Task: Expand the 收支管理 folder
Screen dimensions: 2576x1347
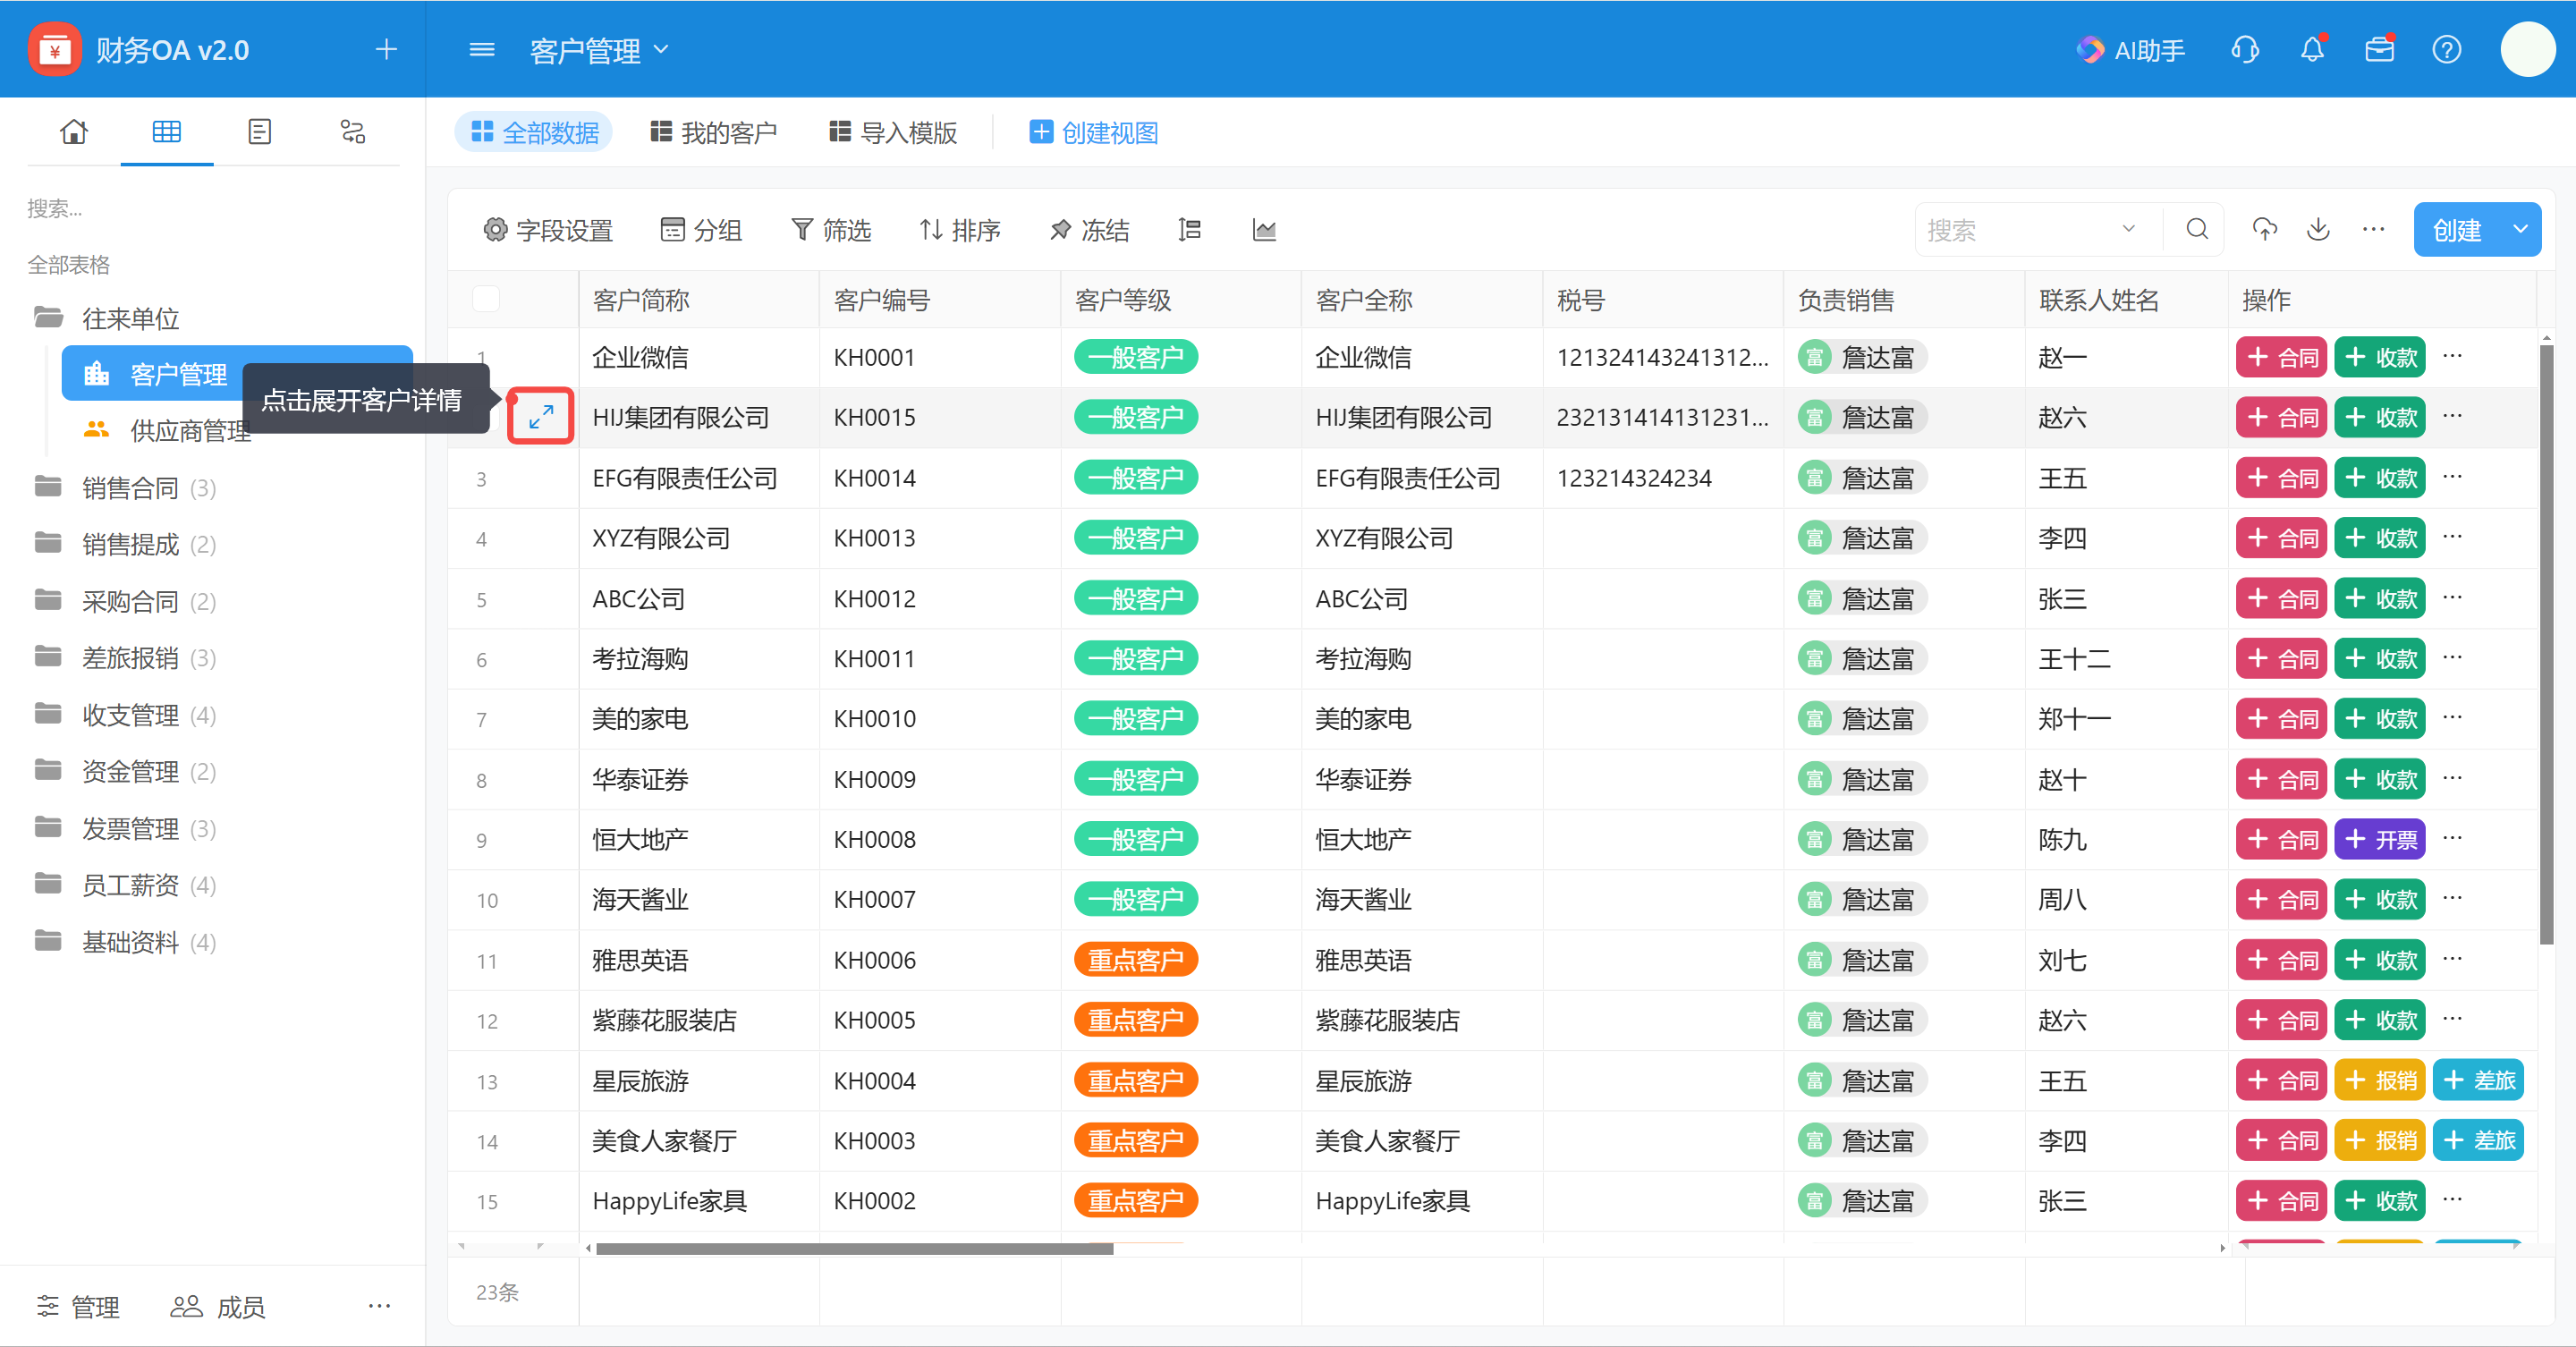Action: pyautogui.click(x=125, y=715)
